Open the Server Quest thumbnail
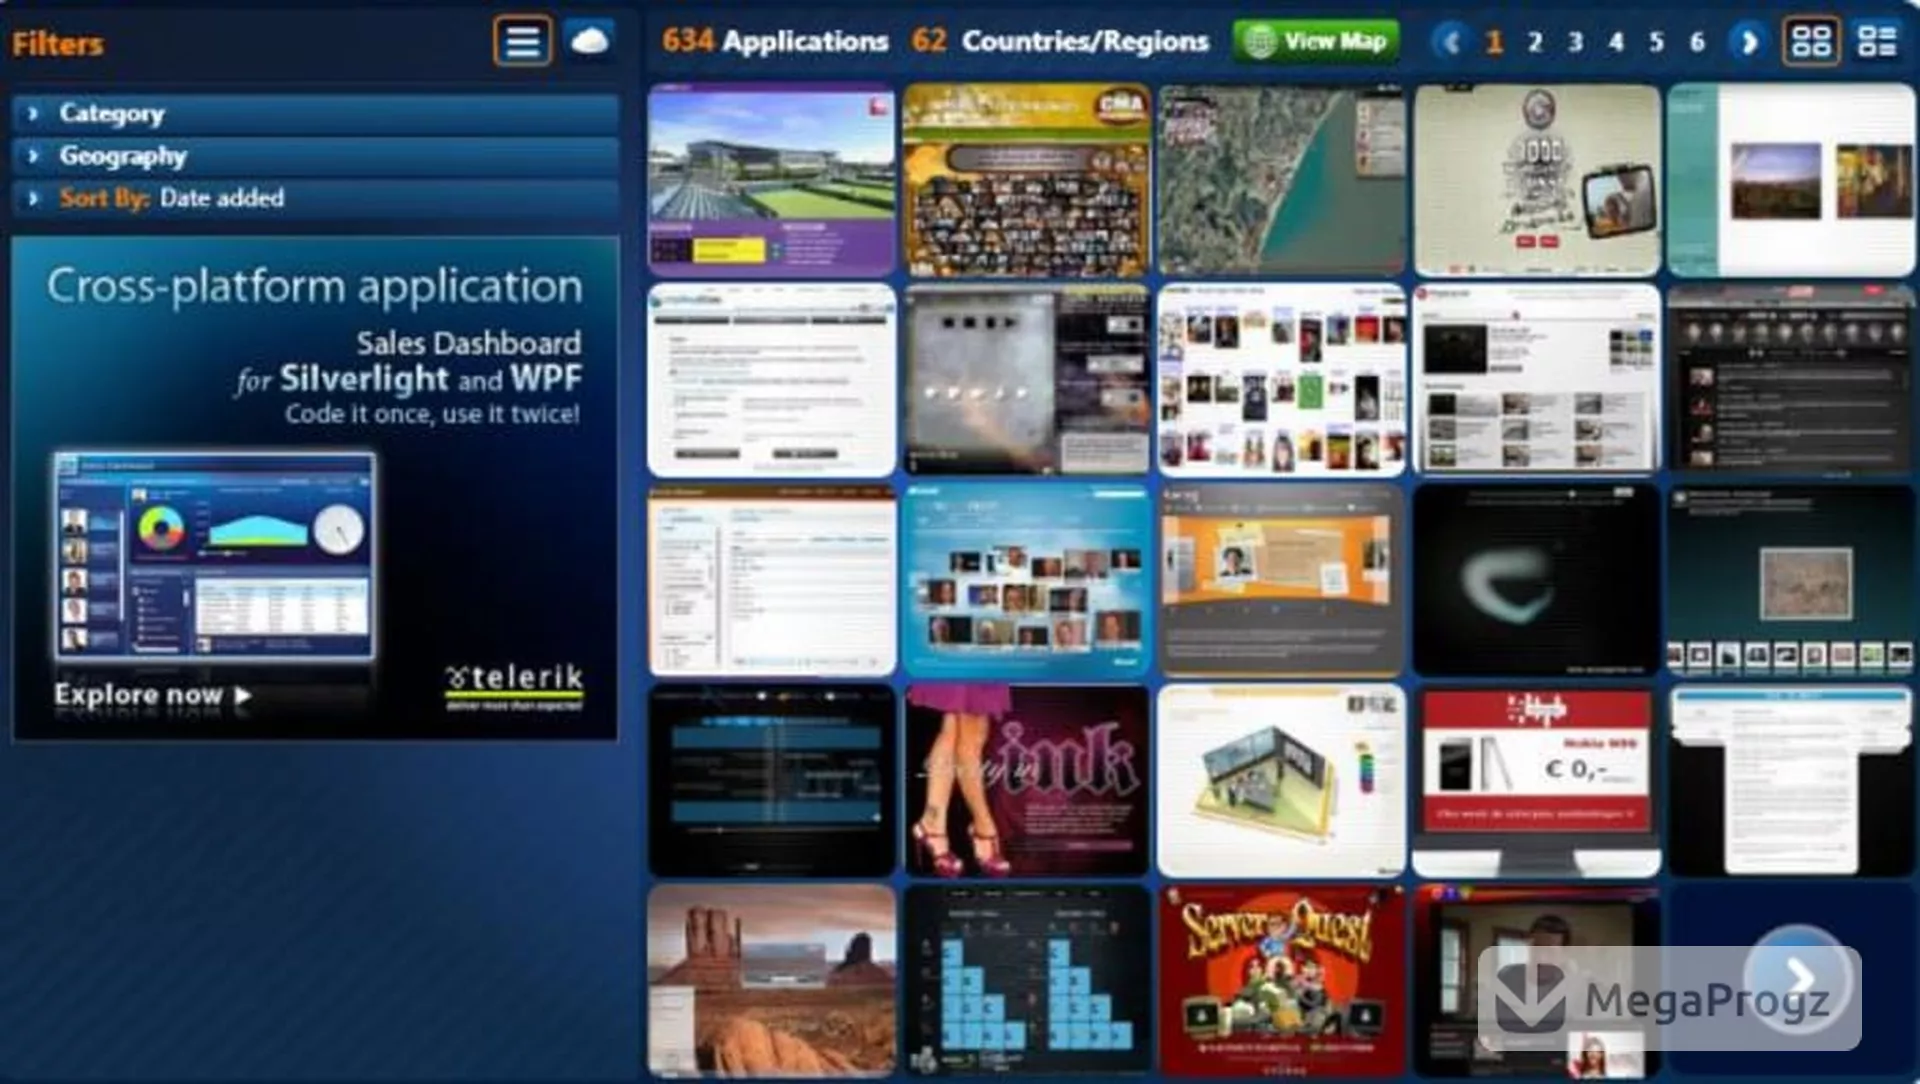Image resolution: width=1920 pixels, height=1084 pixels. tap(1282, 980)
